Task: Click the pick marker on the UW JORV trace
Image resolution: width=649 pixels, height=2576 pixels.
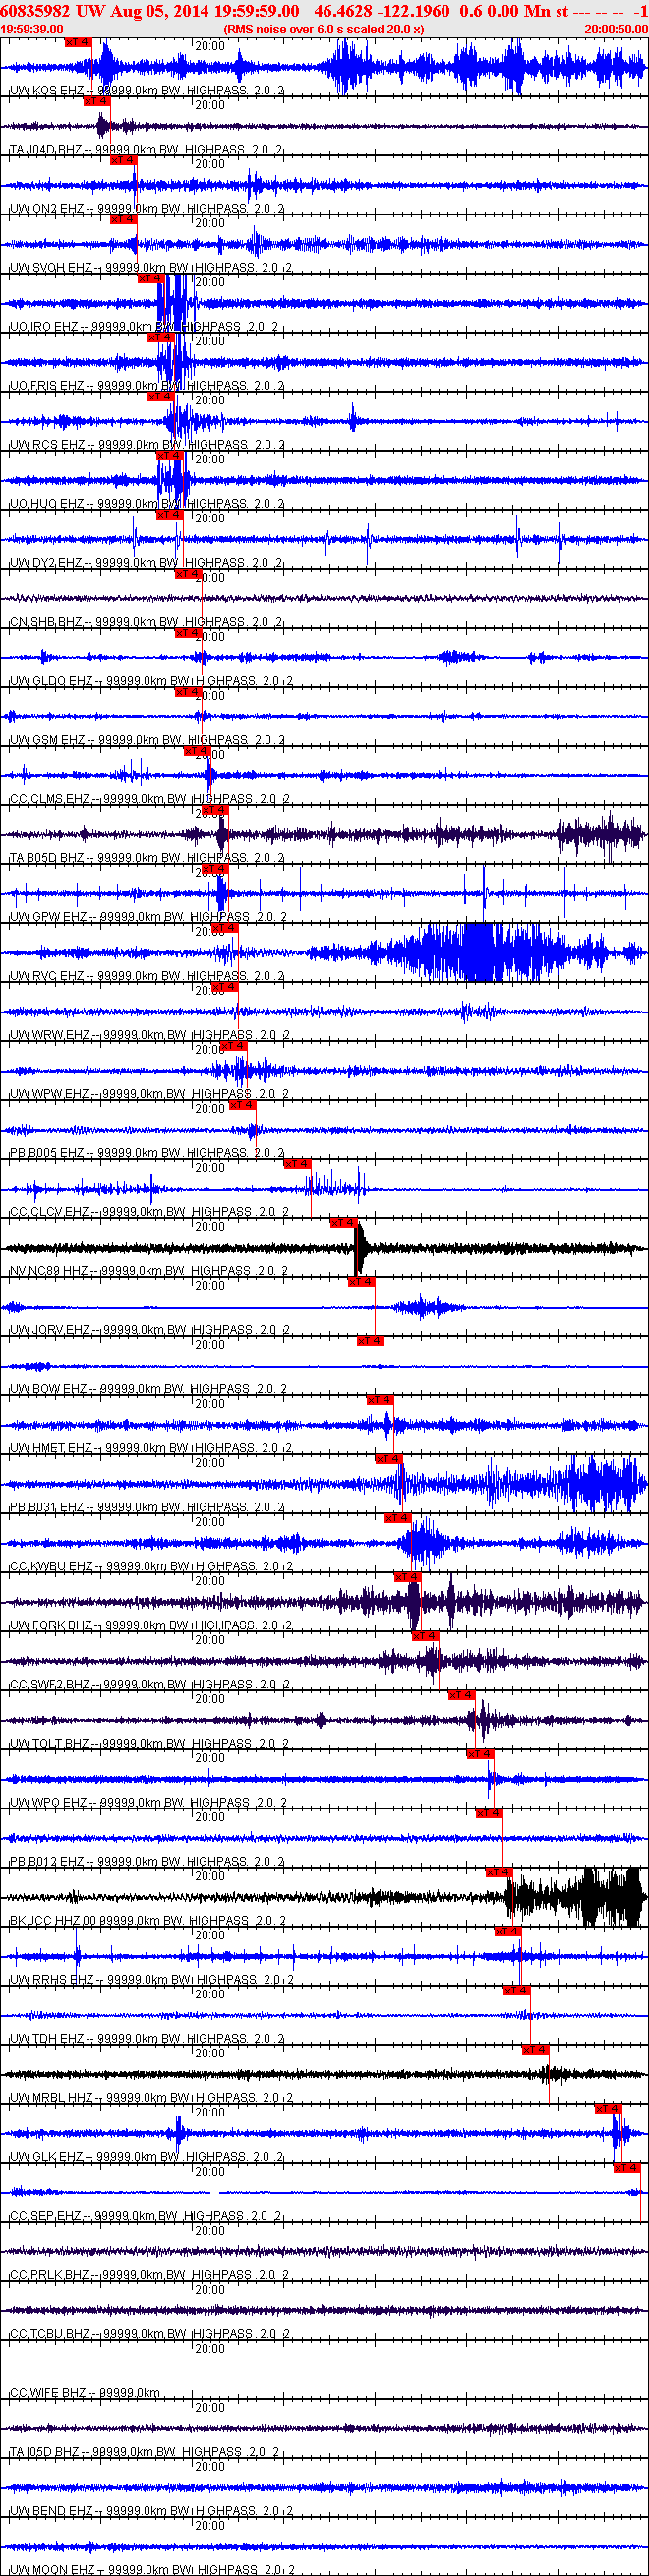Action: point(361,1282)
